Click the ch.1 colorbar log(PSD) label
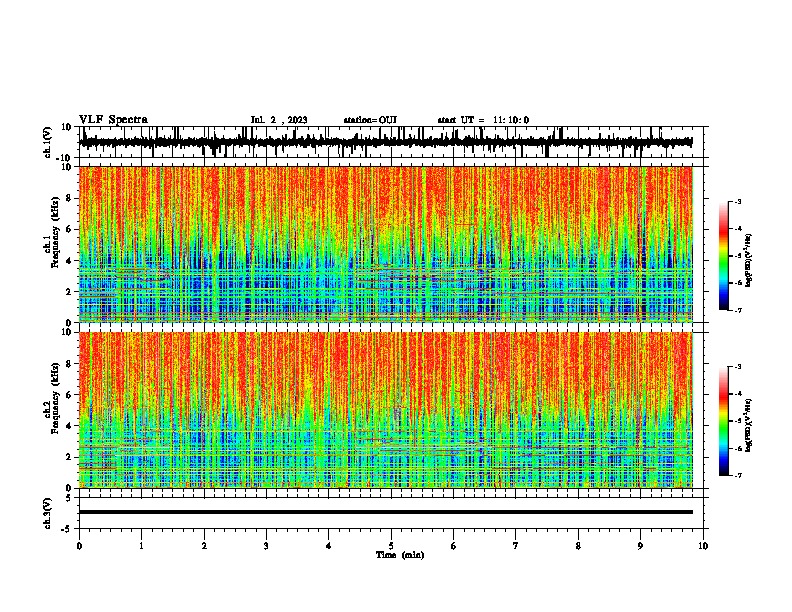The image size is (792, 612). [x=749, y=260]
